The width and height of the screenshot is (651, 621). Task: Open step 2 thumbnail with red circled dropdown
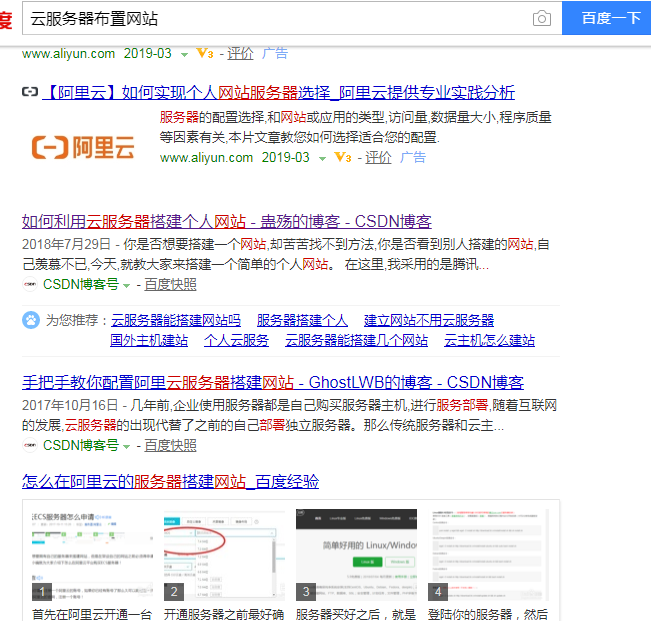(x=224, y=555)
